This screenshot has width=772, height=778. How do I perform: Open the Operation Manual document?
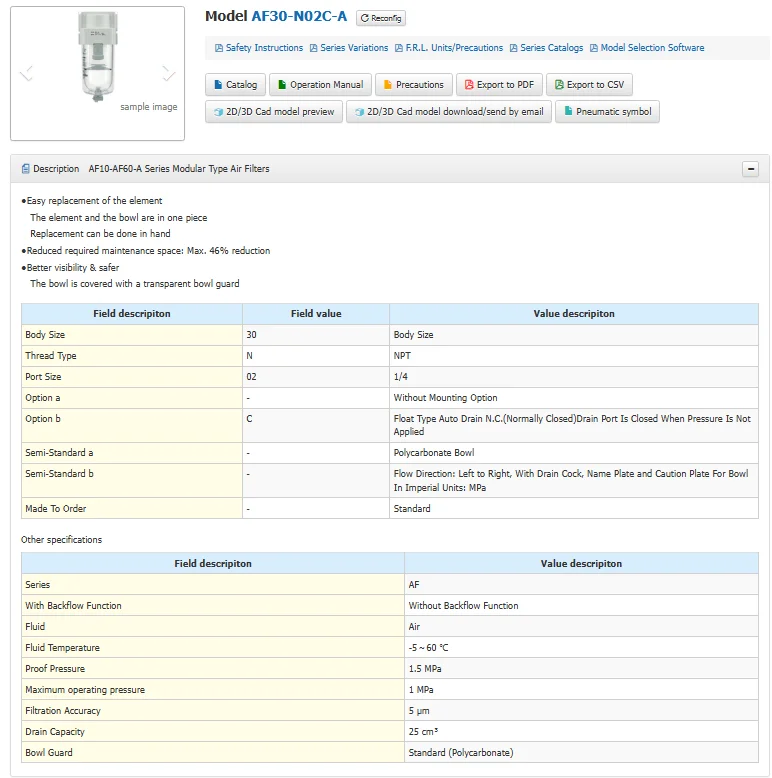point(320,85)
